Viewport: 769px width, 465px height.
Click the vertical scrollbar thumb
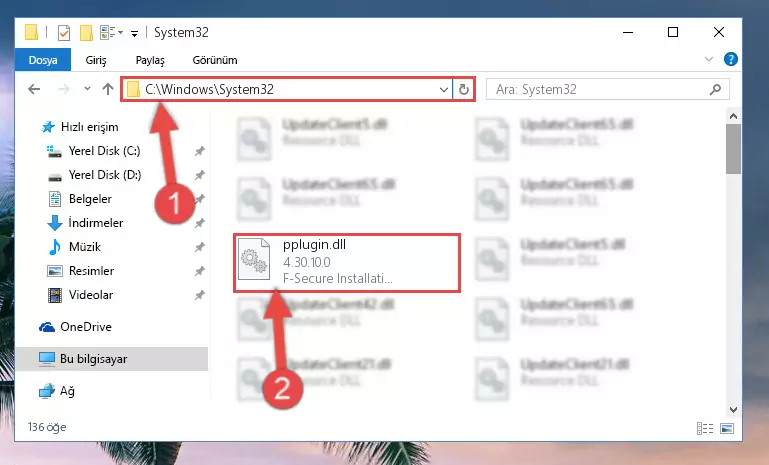(733, 149)
